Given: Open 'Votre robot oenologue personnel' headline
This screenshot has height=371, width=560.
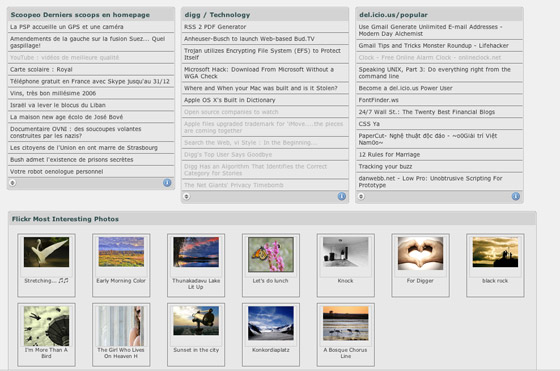Looking at the screenshot, I should pos(56,171).
